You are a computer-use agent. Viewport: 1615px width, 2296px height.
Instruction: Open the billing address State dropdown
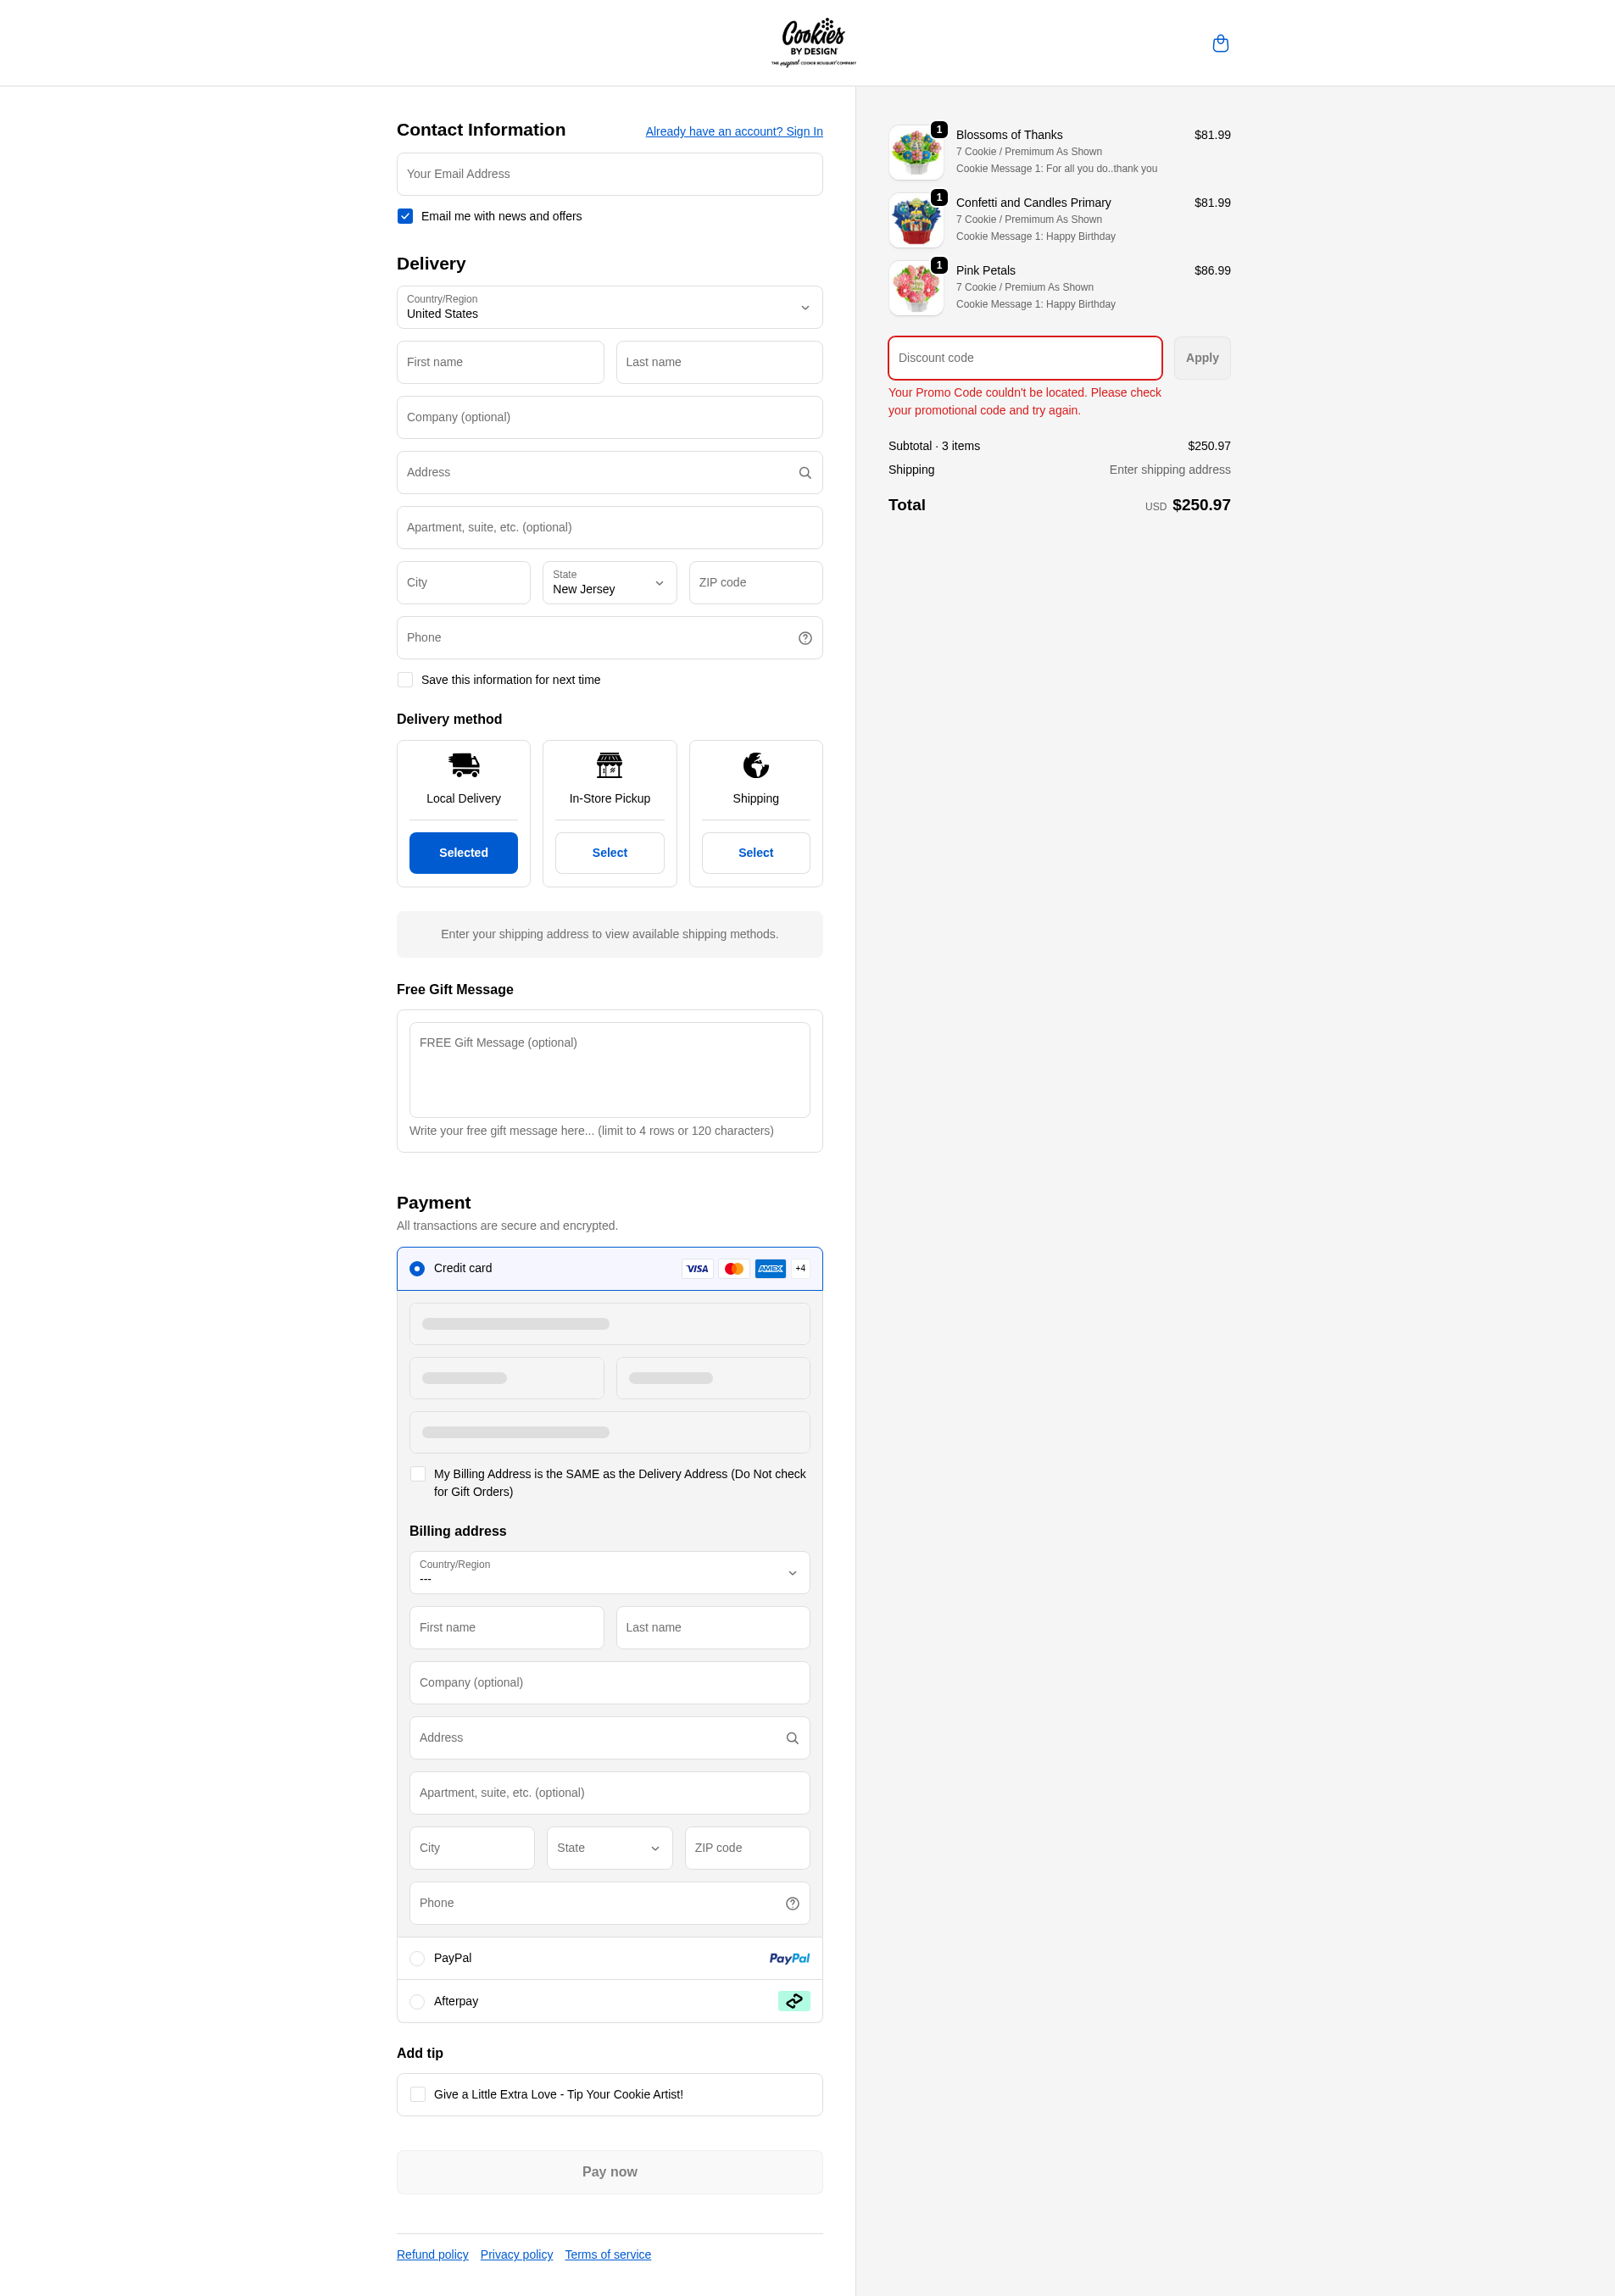[609, 1848]
